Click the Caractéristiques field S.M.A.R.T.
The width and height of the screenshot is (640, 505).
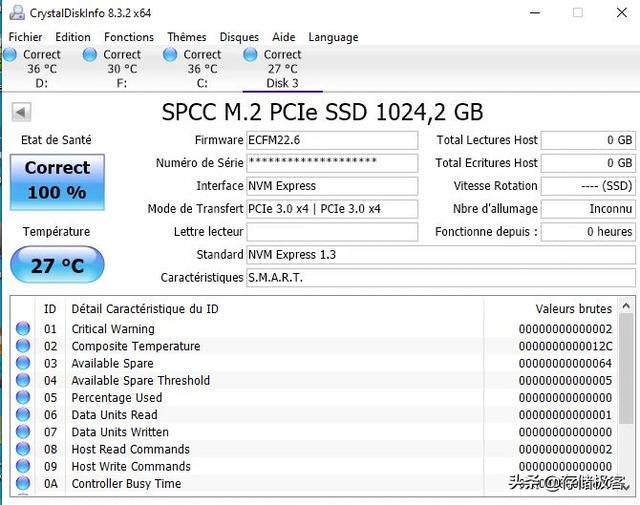441,278
